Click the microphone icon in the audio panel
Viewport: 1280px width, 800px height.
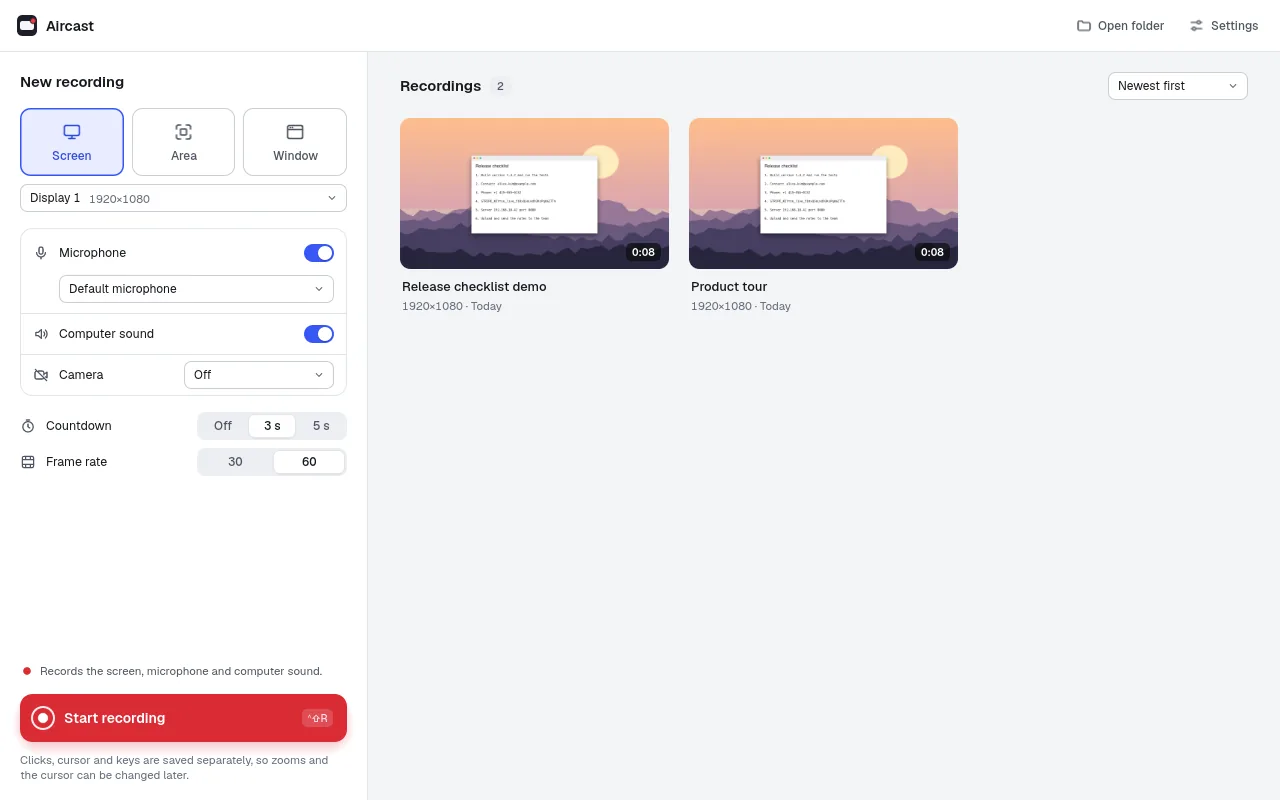tap(41, 253)
